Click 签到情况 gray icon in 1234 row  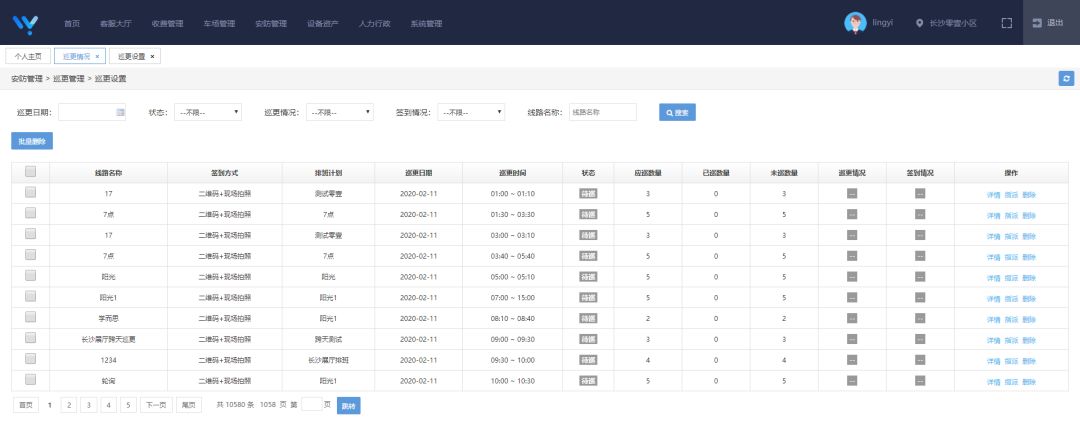click(x=920, y=360)
